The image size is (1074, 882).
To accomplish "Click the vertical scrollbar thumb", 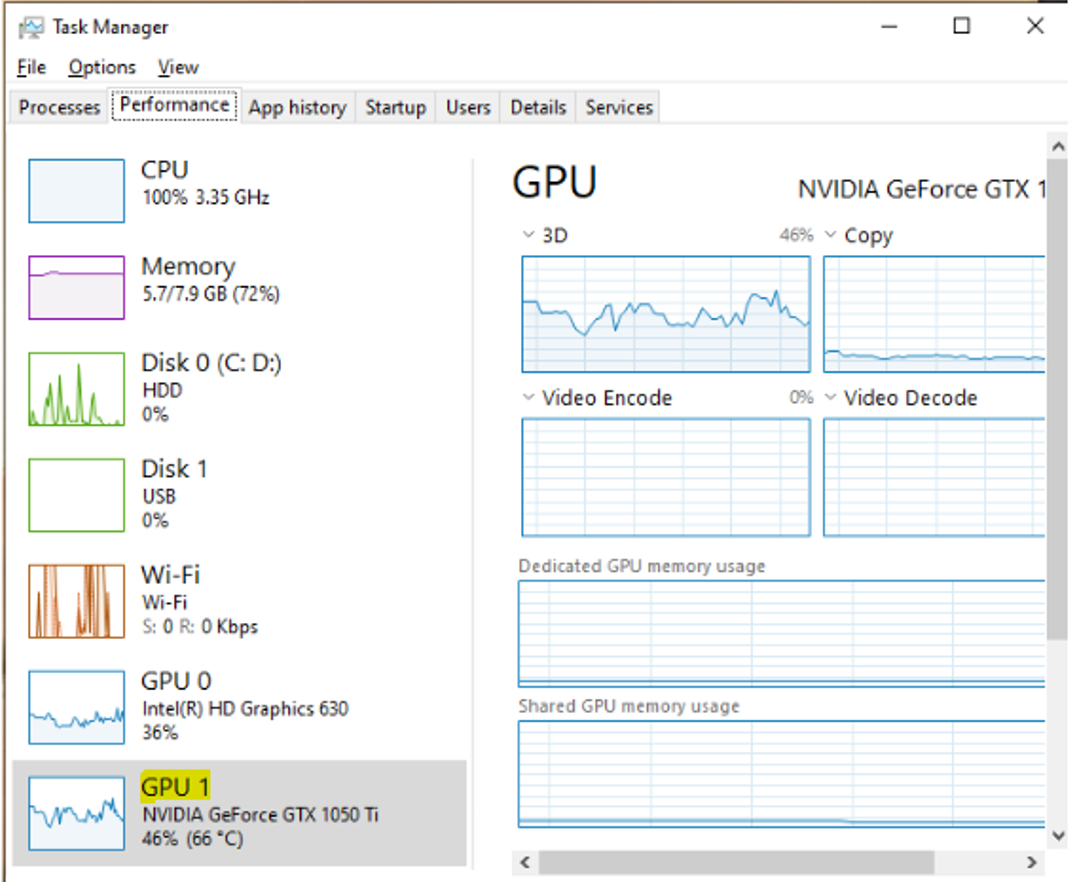I will tap(1058, 399).
